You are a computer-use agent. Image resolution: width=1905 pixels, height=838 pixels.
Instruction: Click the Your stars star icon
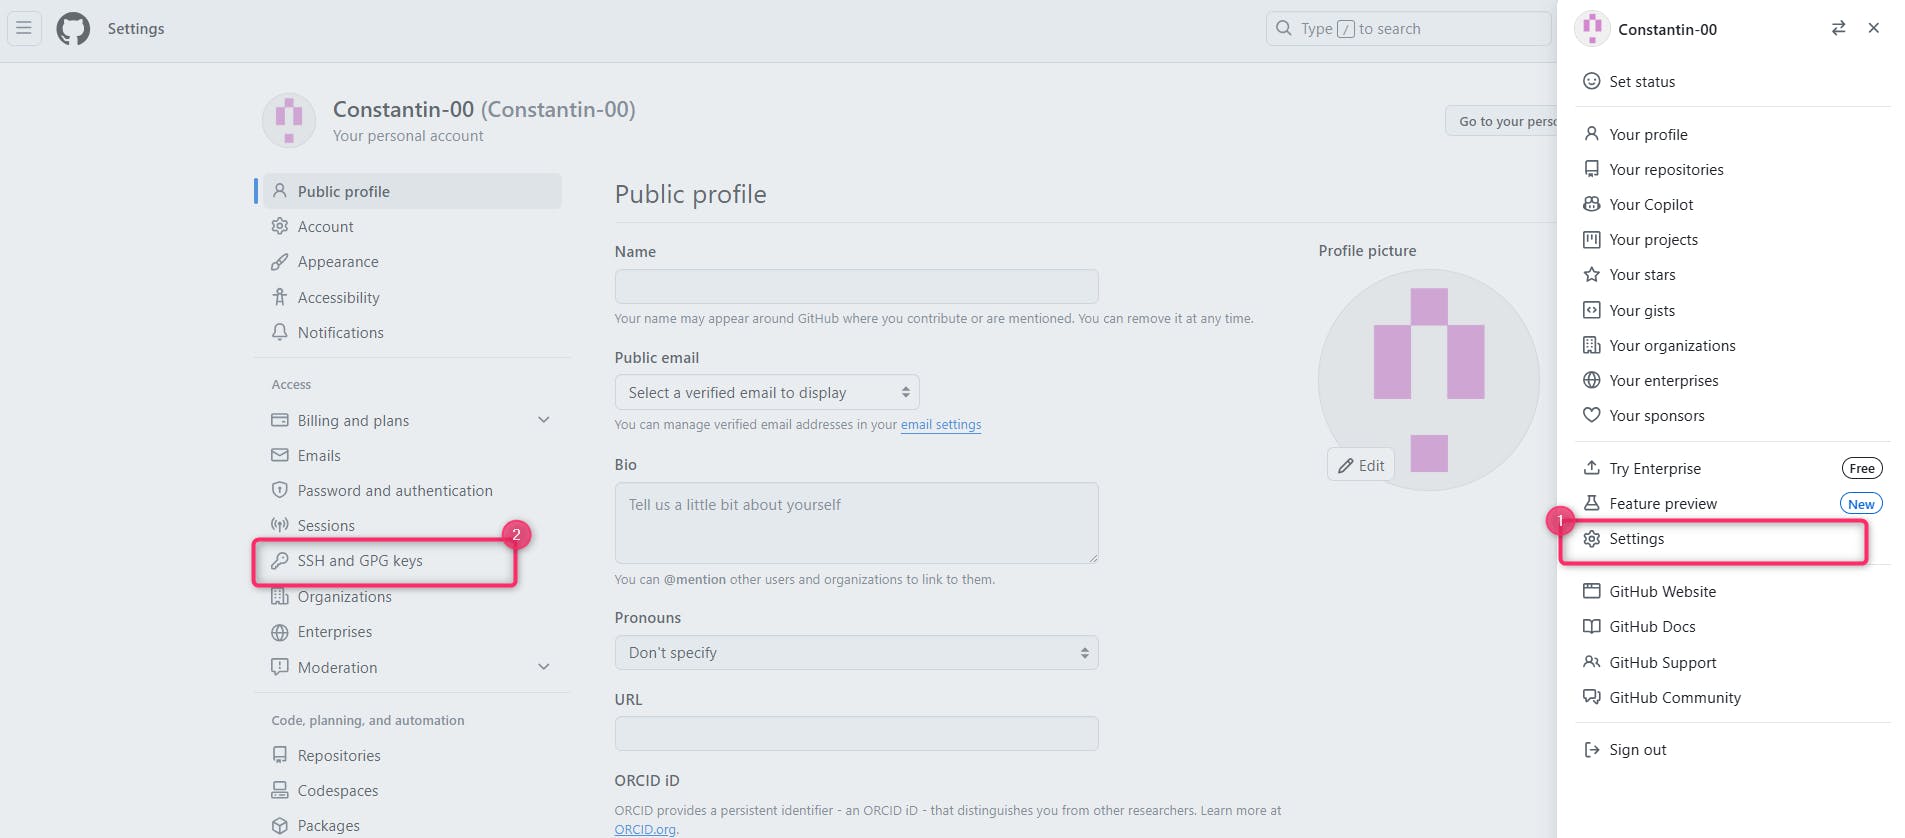click(1591, 274)
